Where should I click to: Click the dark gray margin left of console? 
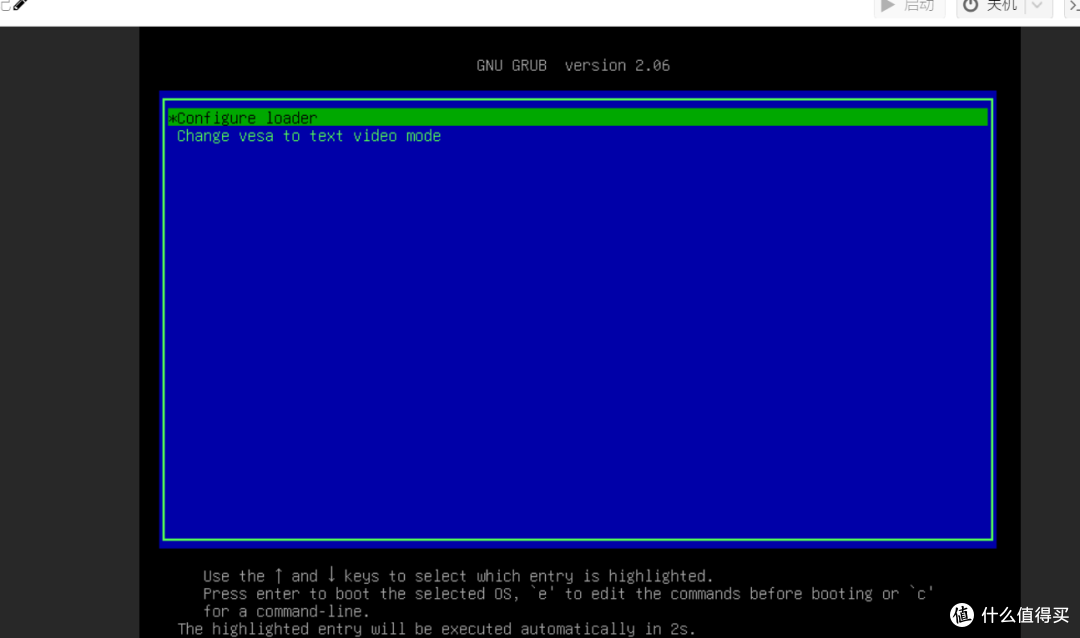pos(68,330)
